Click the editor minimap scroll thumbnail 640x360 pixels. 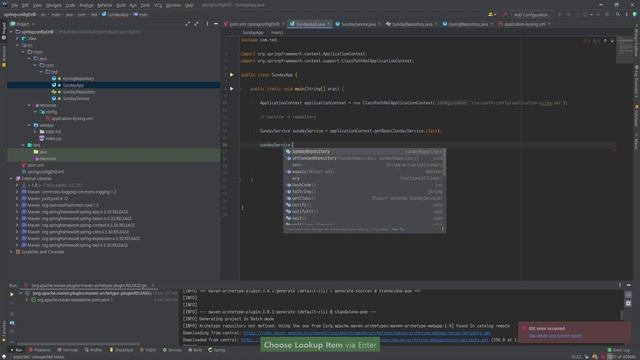coord(624,50)
